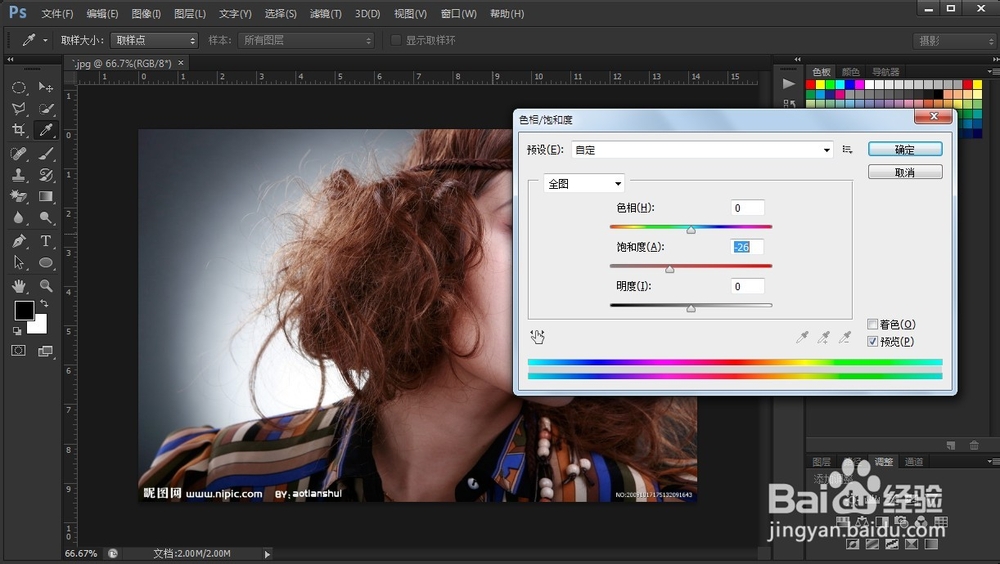Uncheck the 预览 (Preview) checkbox
Screen dimensions: 1000x564
872,341
